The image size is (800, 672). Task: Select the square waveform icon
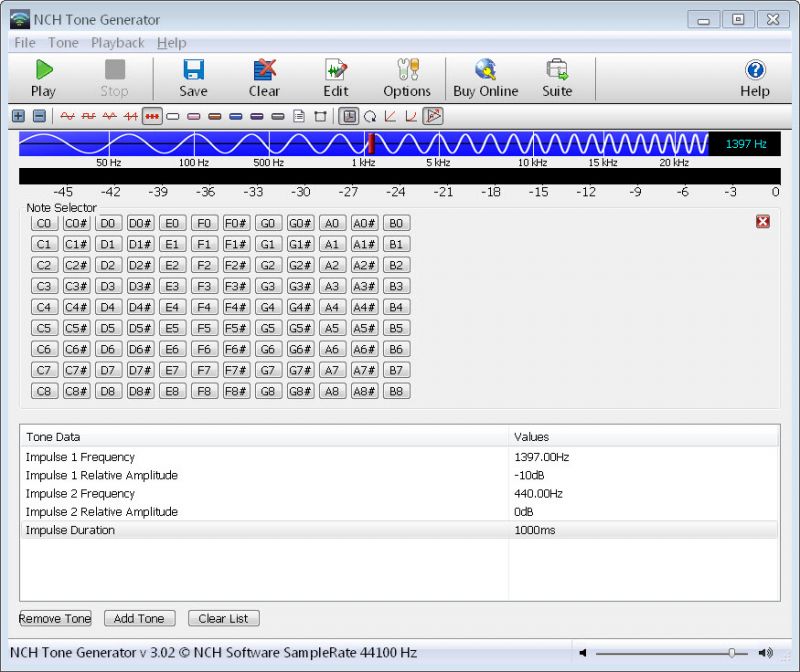click(88, 116)
